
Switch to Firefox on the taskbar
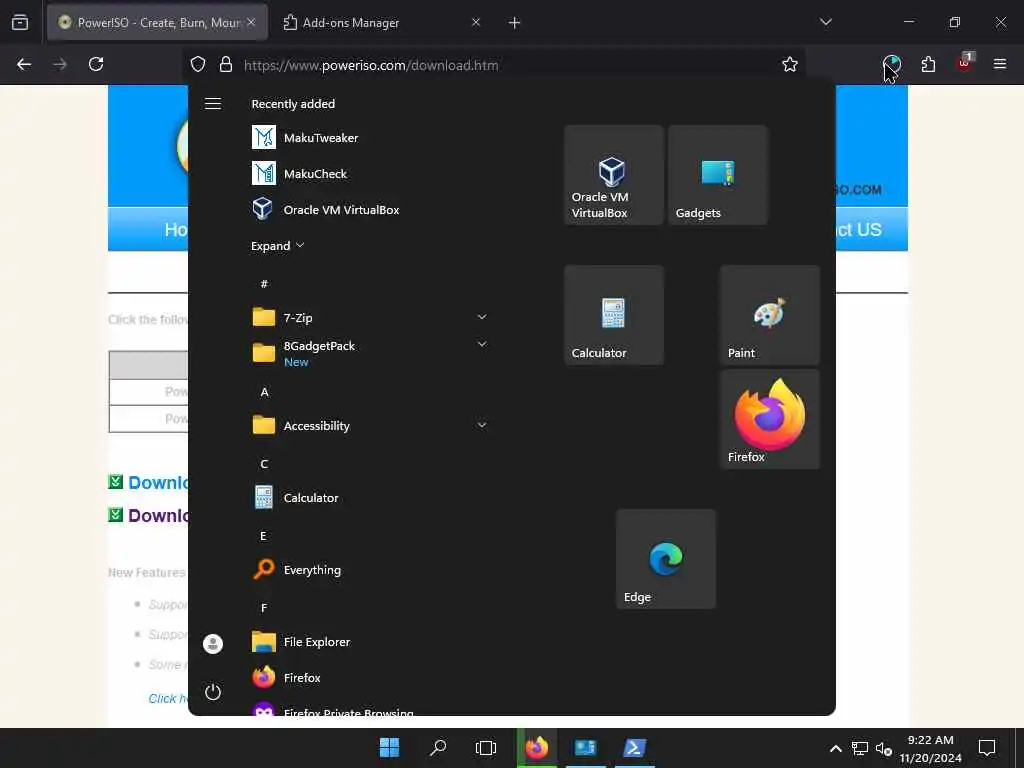[537, 748]
